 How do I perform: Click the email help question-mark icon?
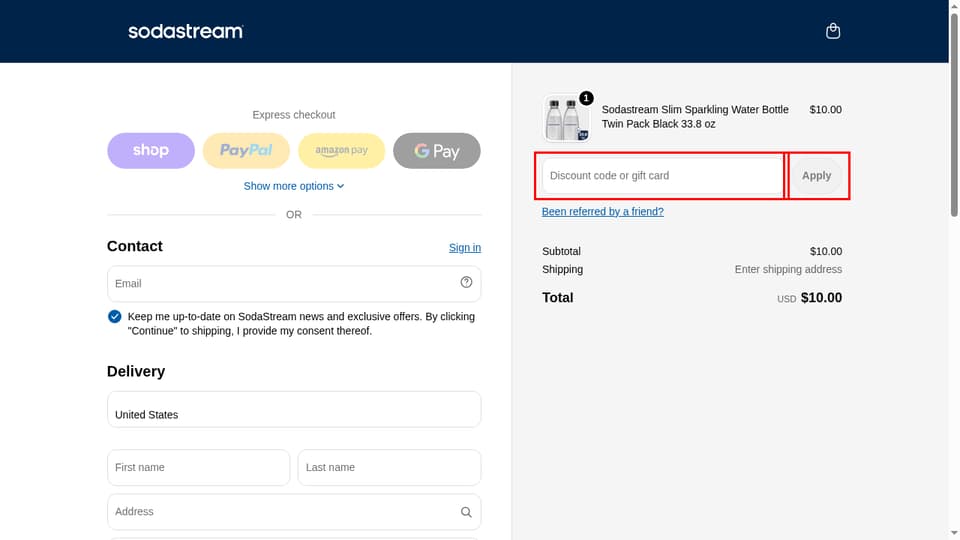click(466, 282)
